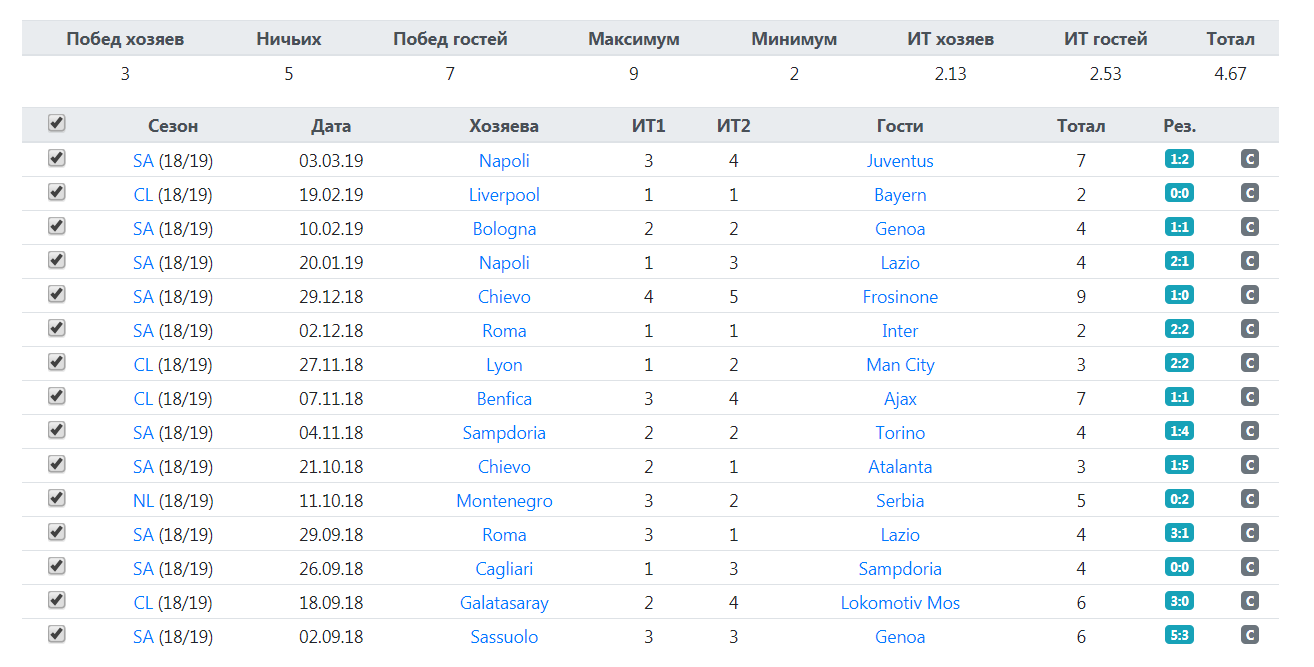Uncheck the Bologna–Genoa match checkbox
Image resolution: width=1314 pixels, height=667 pixels.
pyautogui.click(x=57, y=227)
